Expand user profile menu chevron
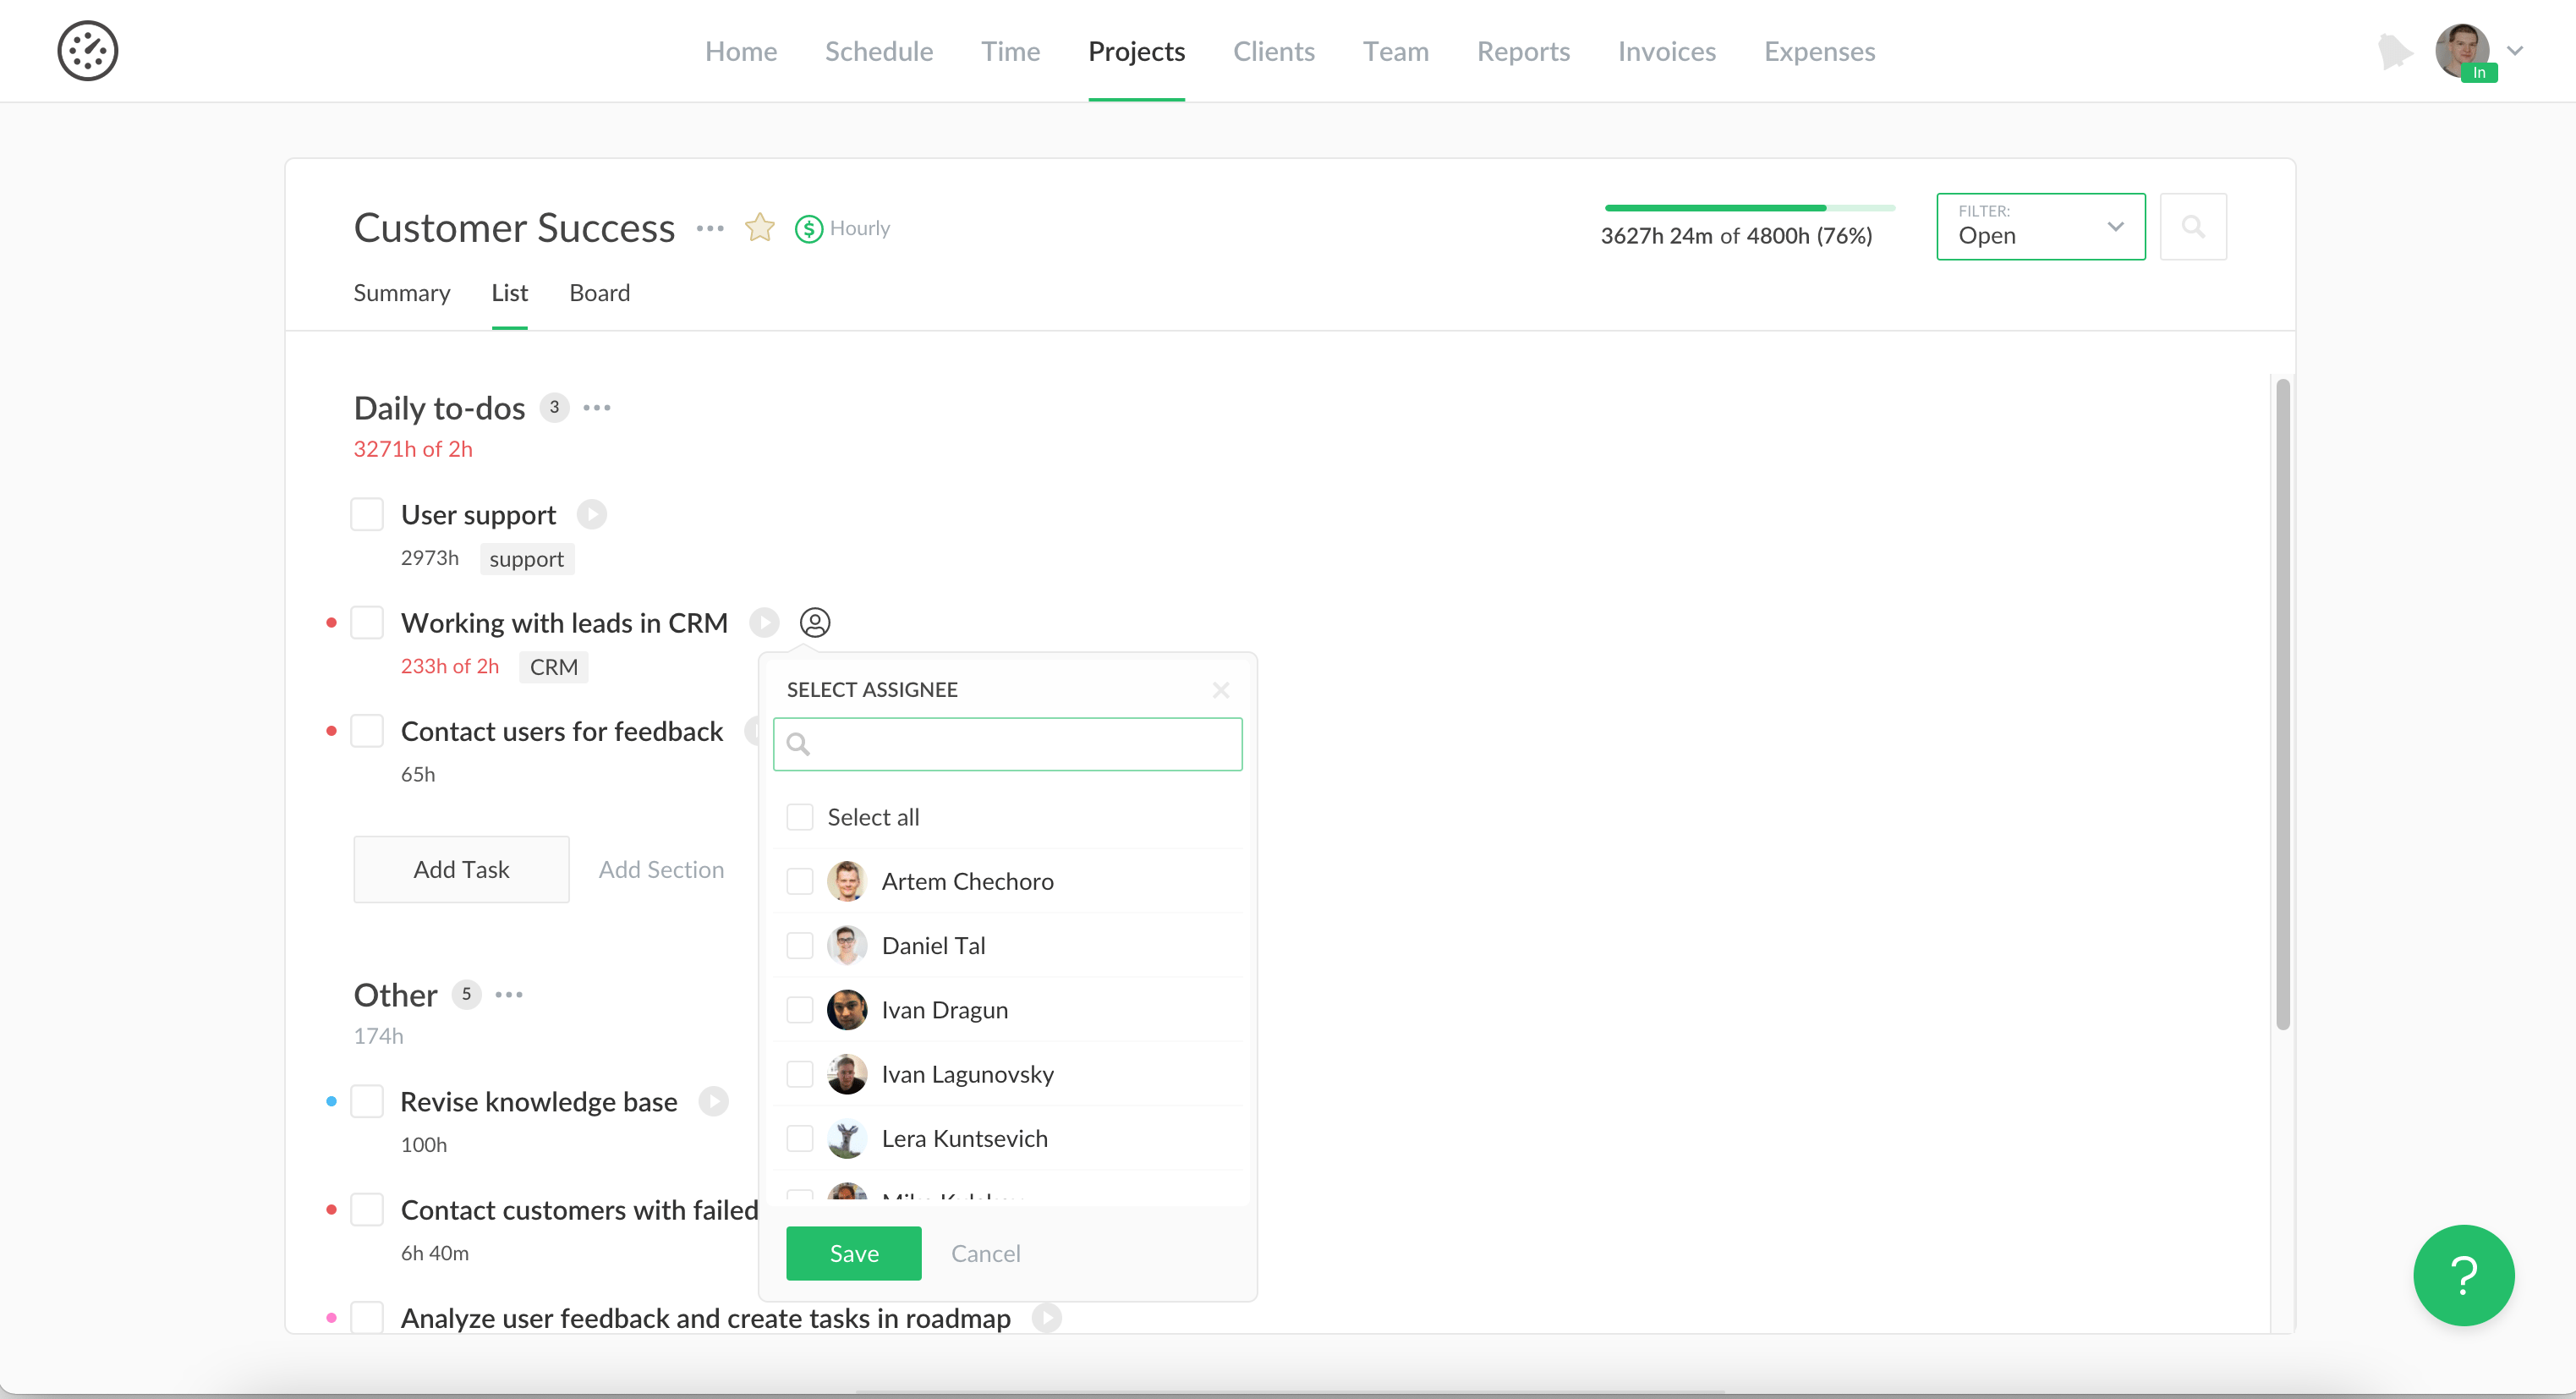 pyautogui.click(x=2515, y=50)
